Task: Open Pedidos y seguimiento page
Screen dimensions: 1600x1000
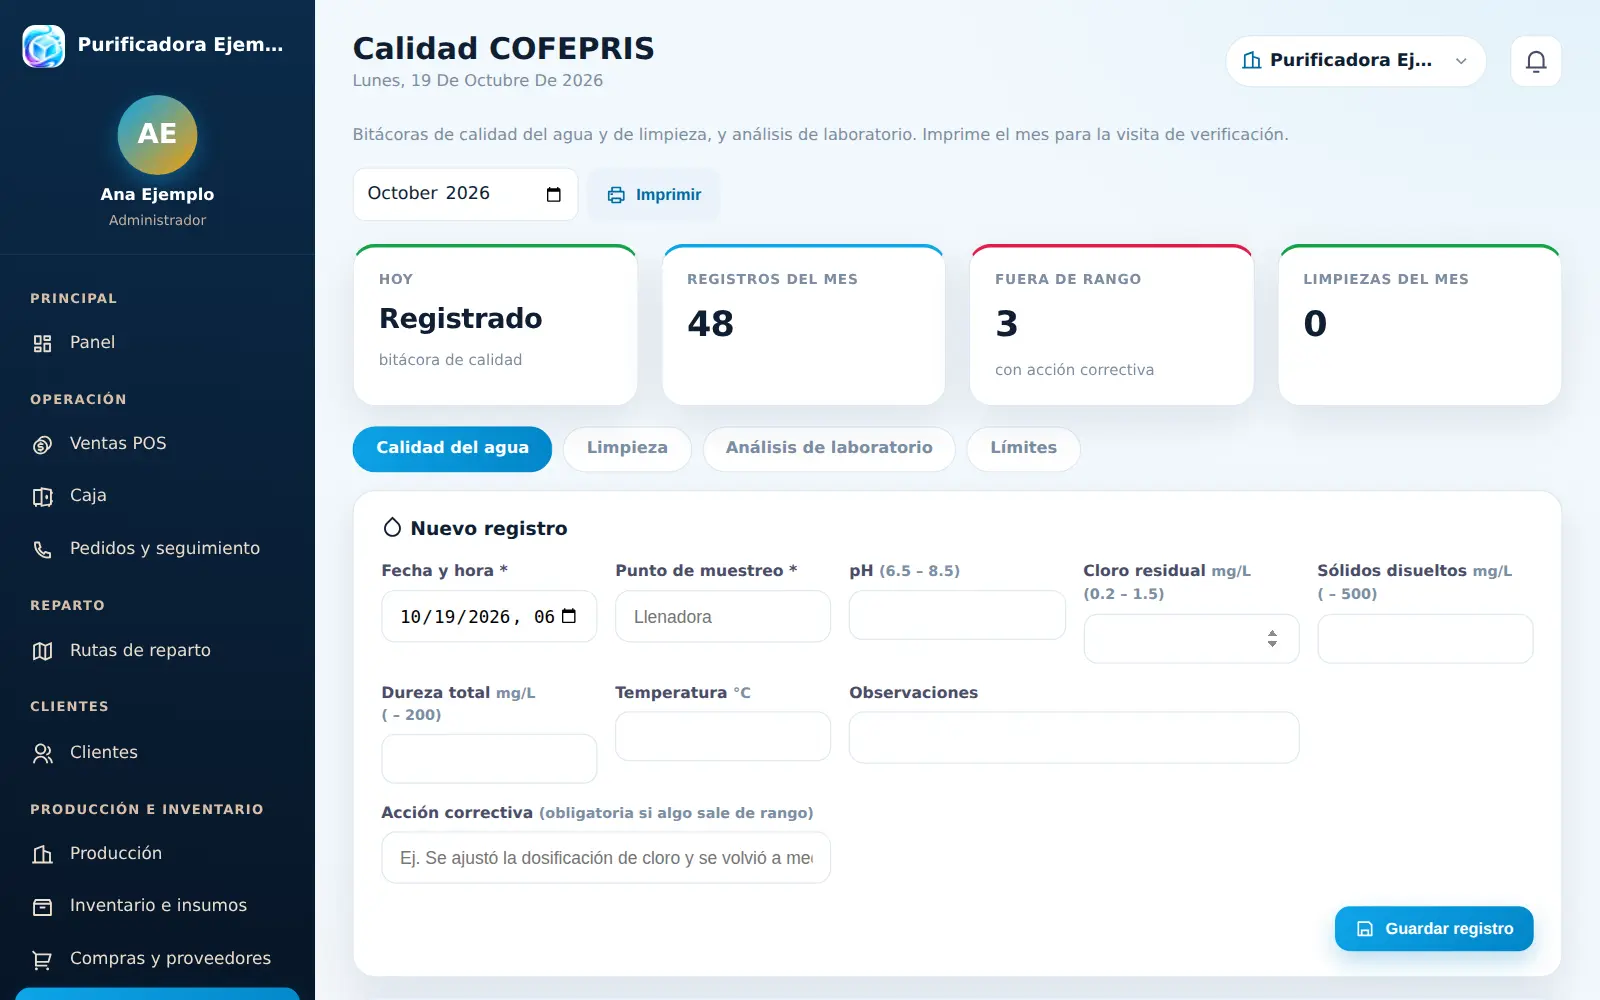Action: 157,549
